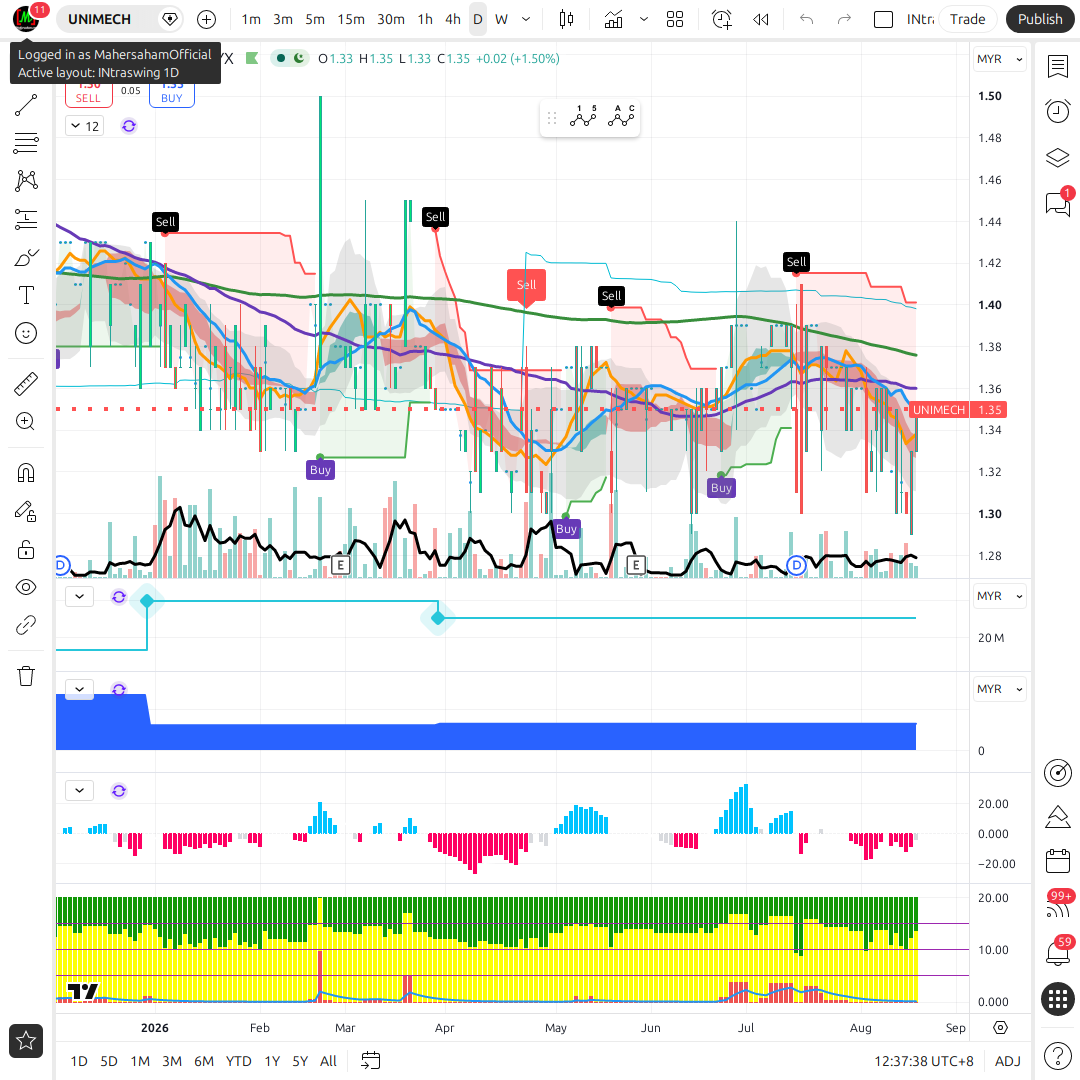1080x1080 pixels.
Task: Expand the histogram pane legend chevron
Action: click(79, 790)
